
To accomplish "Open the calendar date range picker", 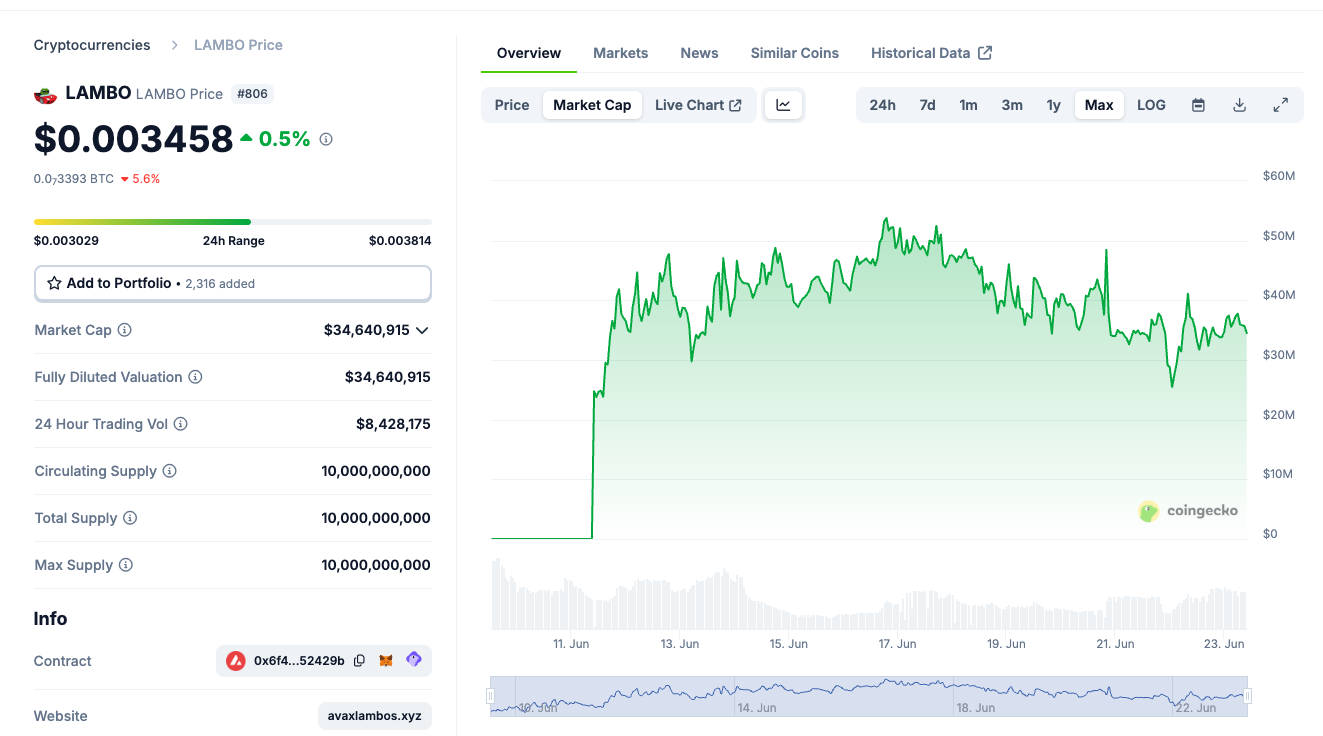I will click(1198, 105).
